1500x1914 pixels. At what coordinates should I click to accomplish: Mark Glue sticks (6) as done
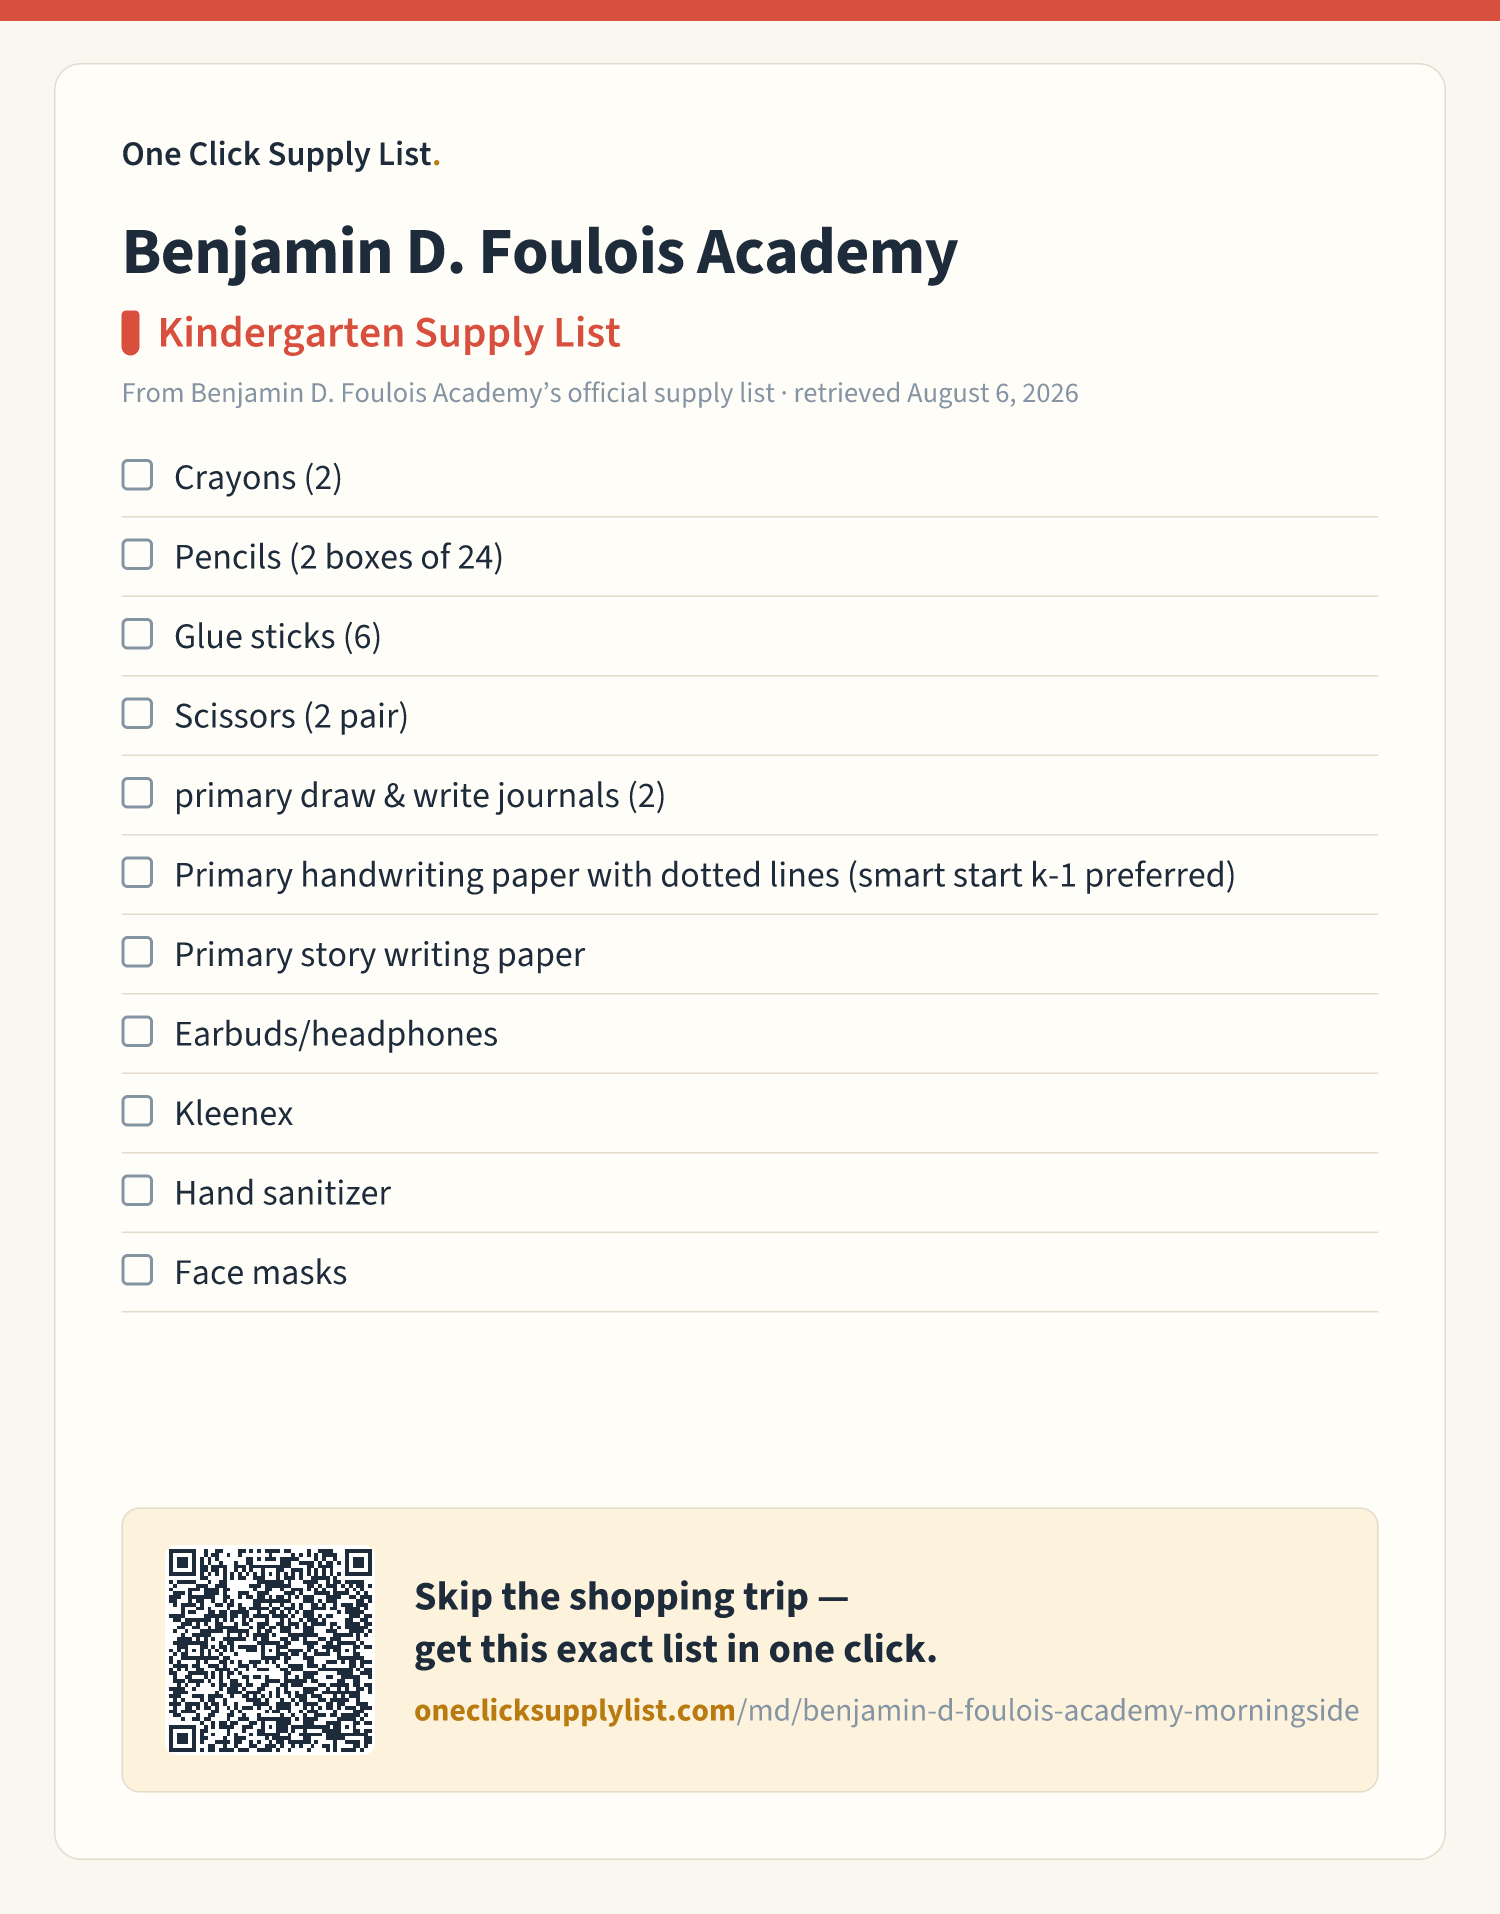point(137,634)
